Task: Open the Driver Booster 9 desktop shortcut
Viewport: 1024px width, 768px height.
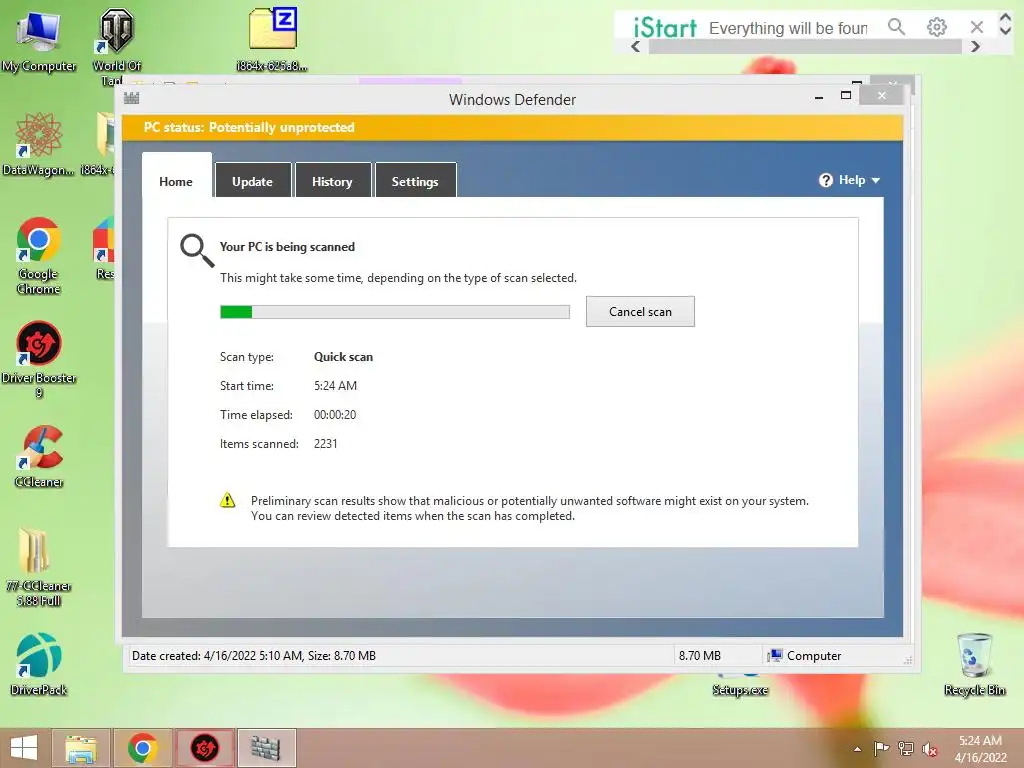Action: 39,359
